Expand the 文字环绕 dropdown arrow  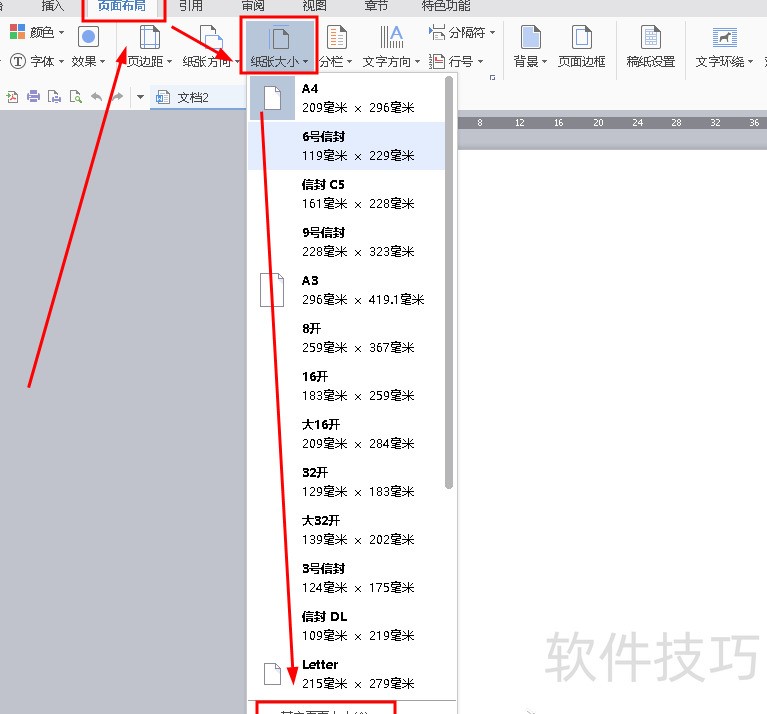[x=750, y=62]
